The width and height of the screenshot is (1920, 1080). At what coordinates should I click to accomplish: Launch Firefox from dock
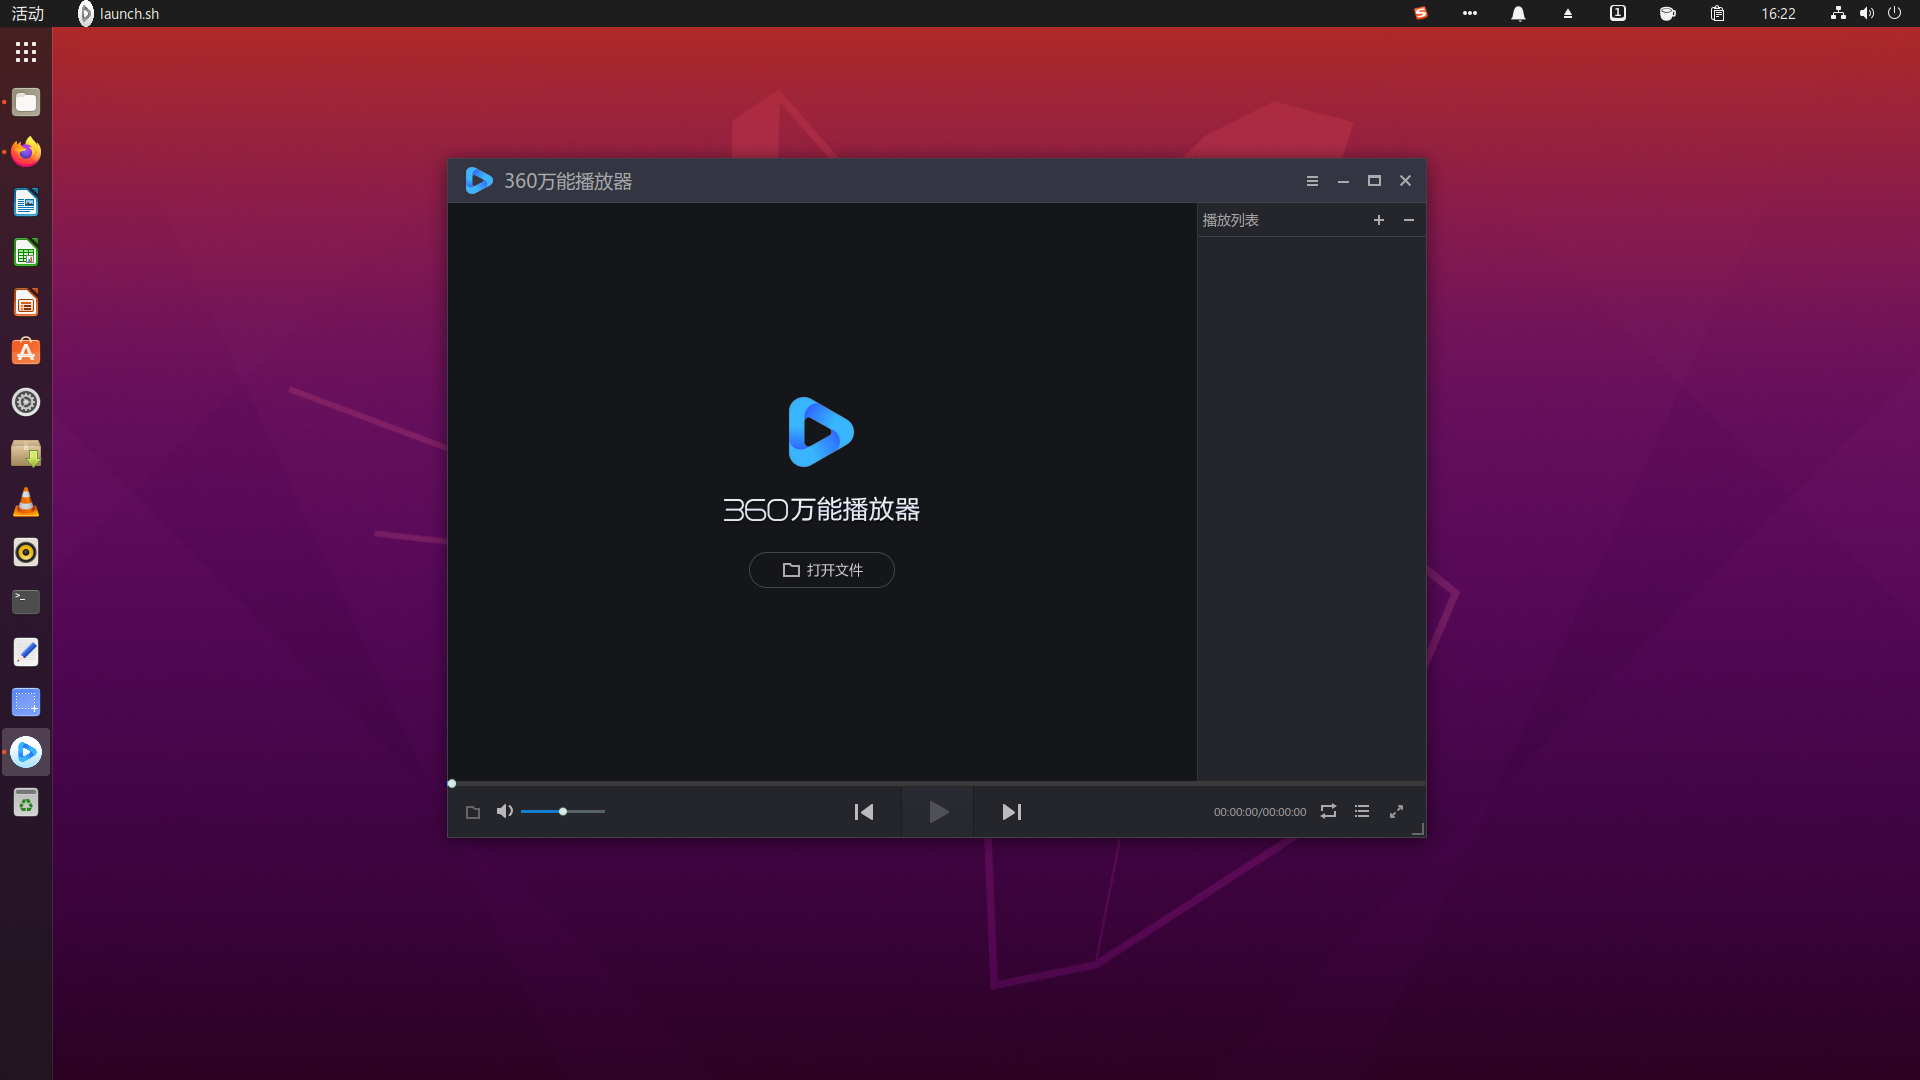(x=26, y=152)
